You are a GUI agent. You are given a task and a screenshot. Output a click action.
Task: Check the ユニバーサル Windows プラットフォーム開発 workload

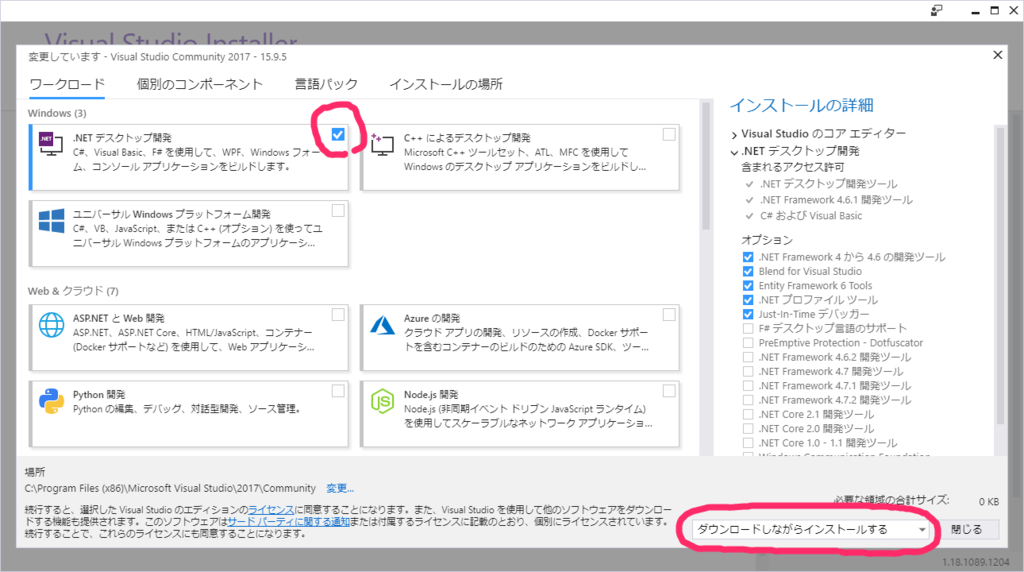coord(338,211)
